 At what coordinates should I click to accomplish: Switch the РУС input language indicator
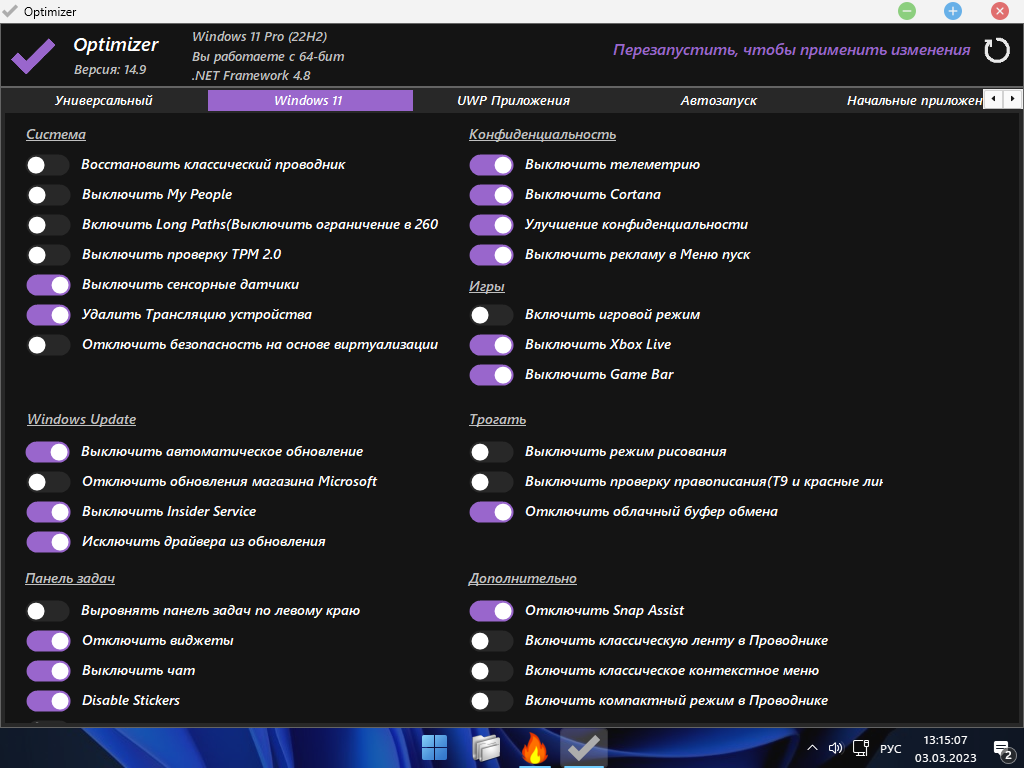891,748
